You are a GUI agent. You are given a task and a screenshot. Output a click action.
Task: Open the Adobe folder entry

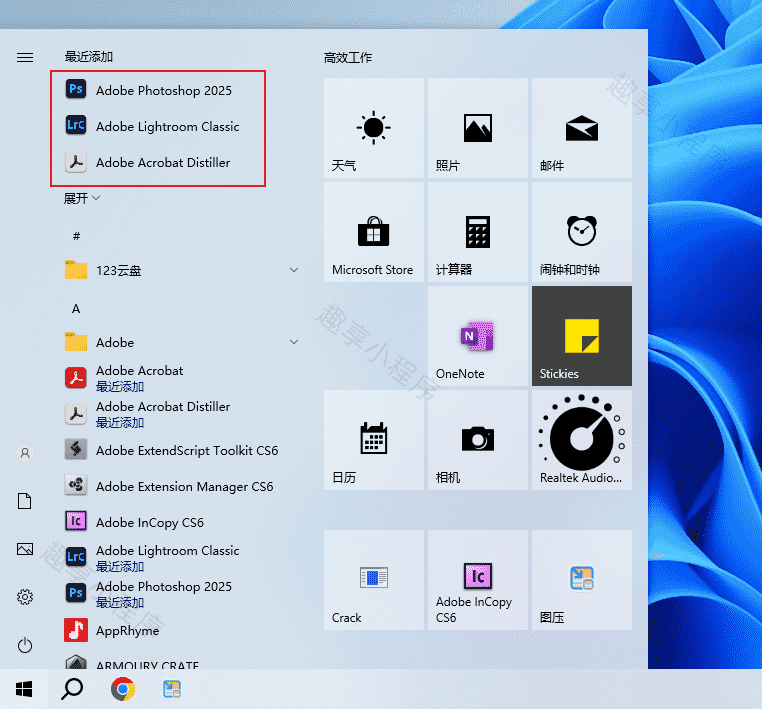click(x=181, y=342)
